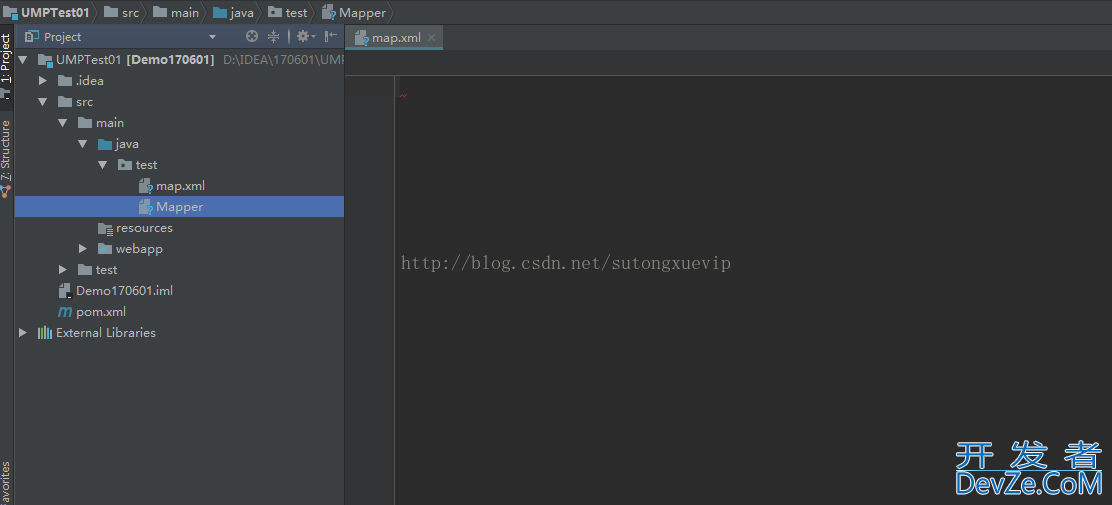Click src in the breadcrumb bar
Image resolution: width=1112 pixels, height=505 pixels.
click(x=130, y=12)
